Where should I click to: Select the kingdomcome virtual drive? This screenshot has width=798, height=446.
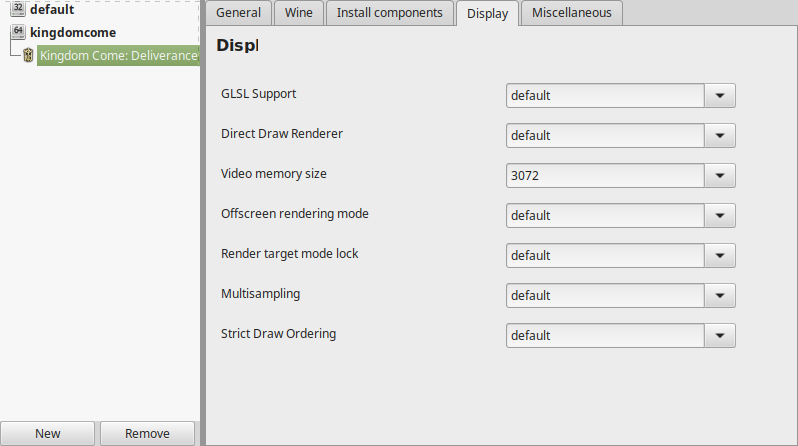[73, 33]
